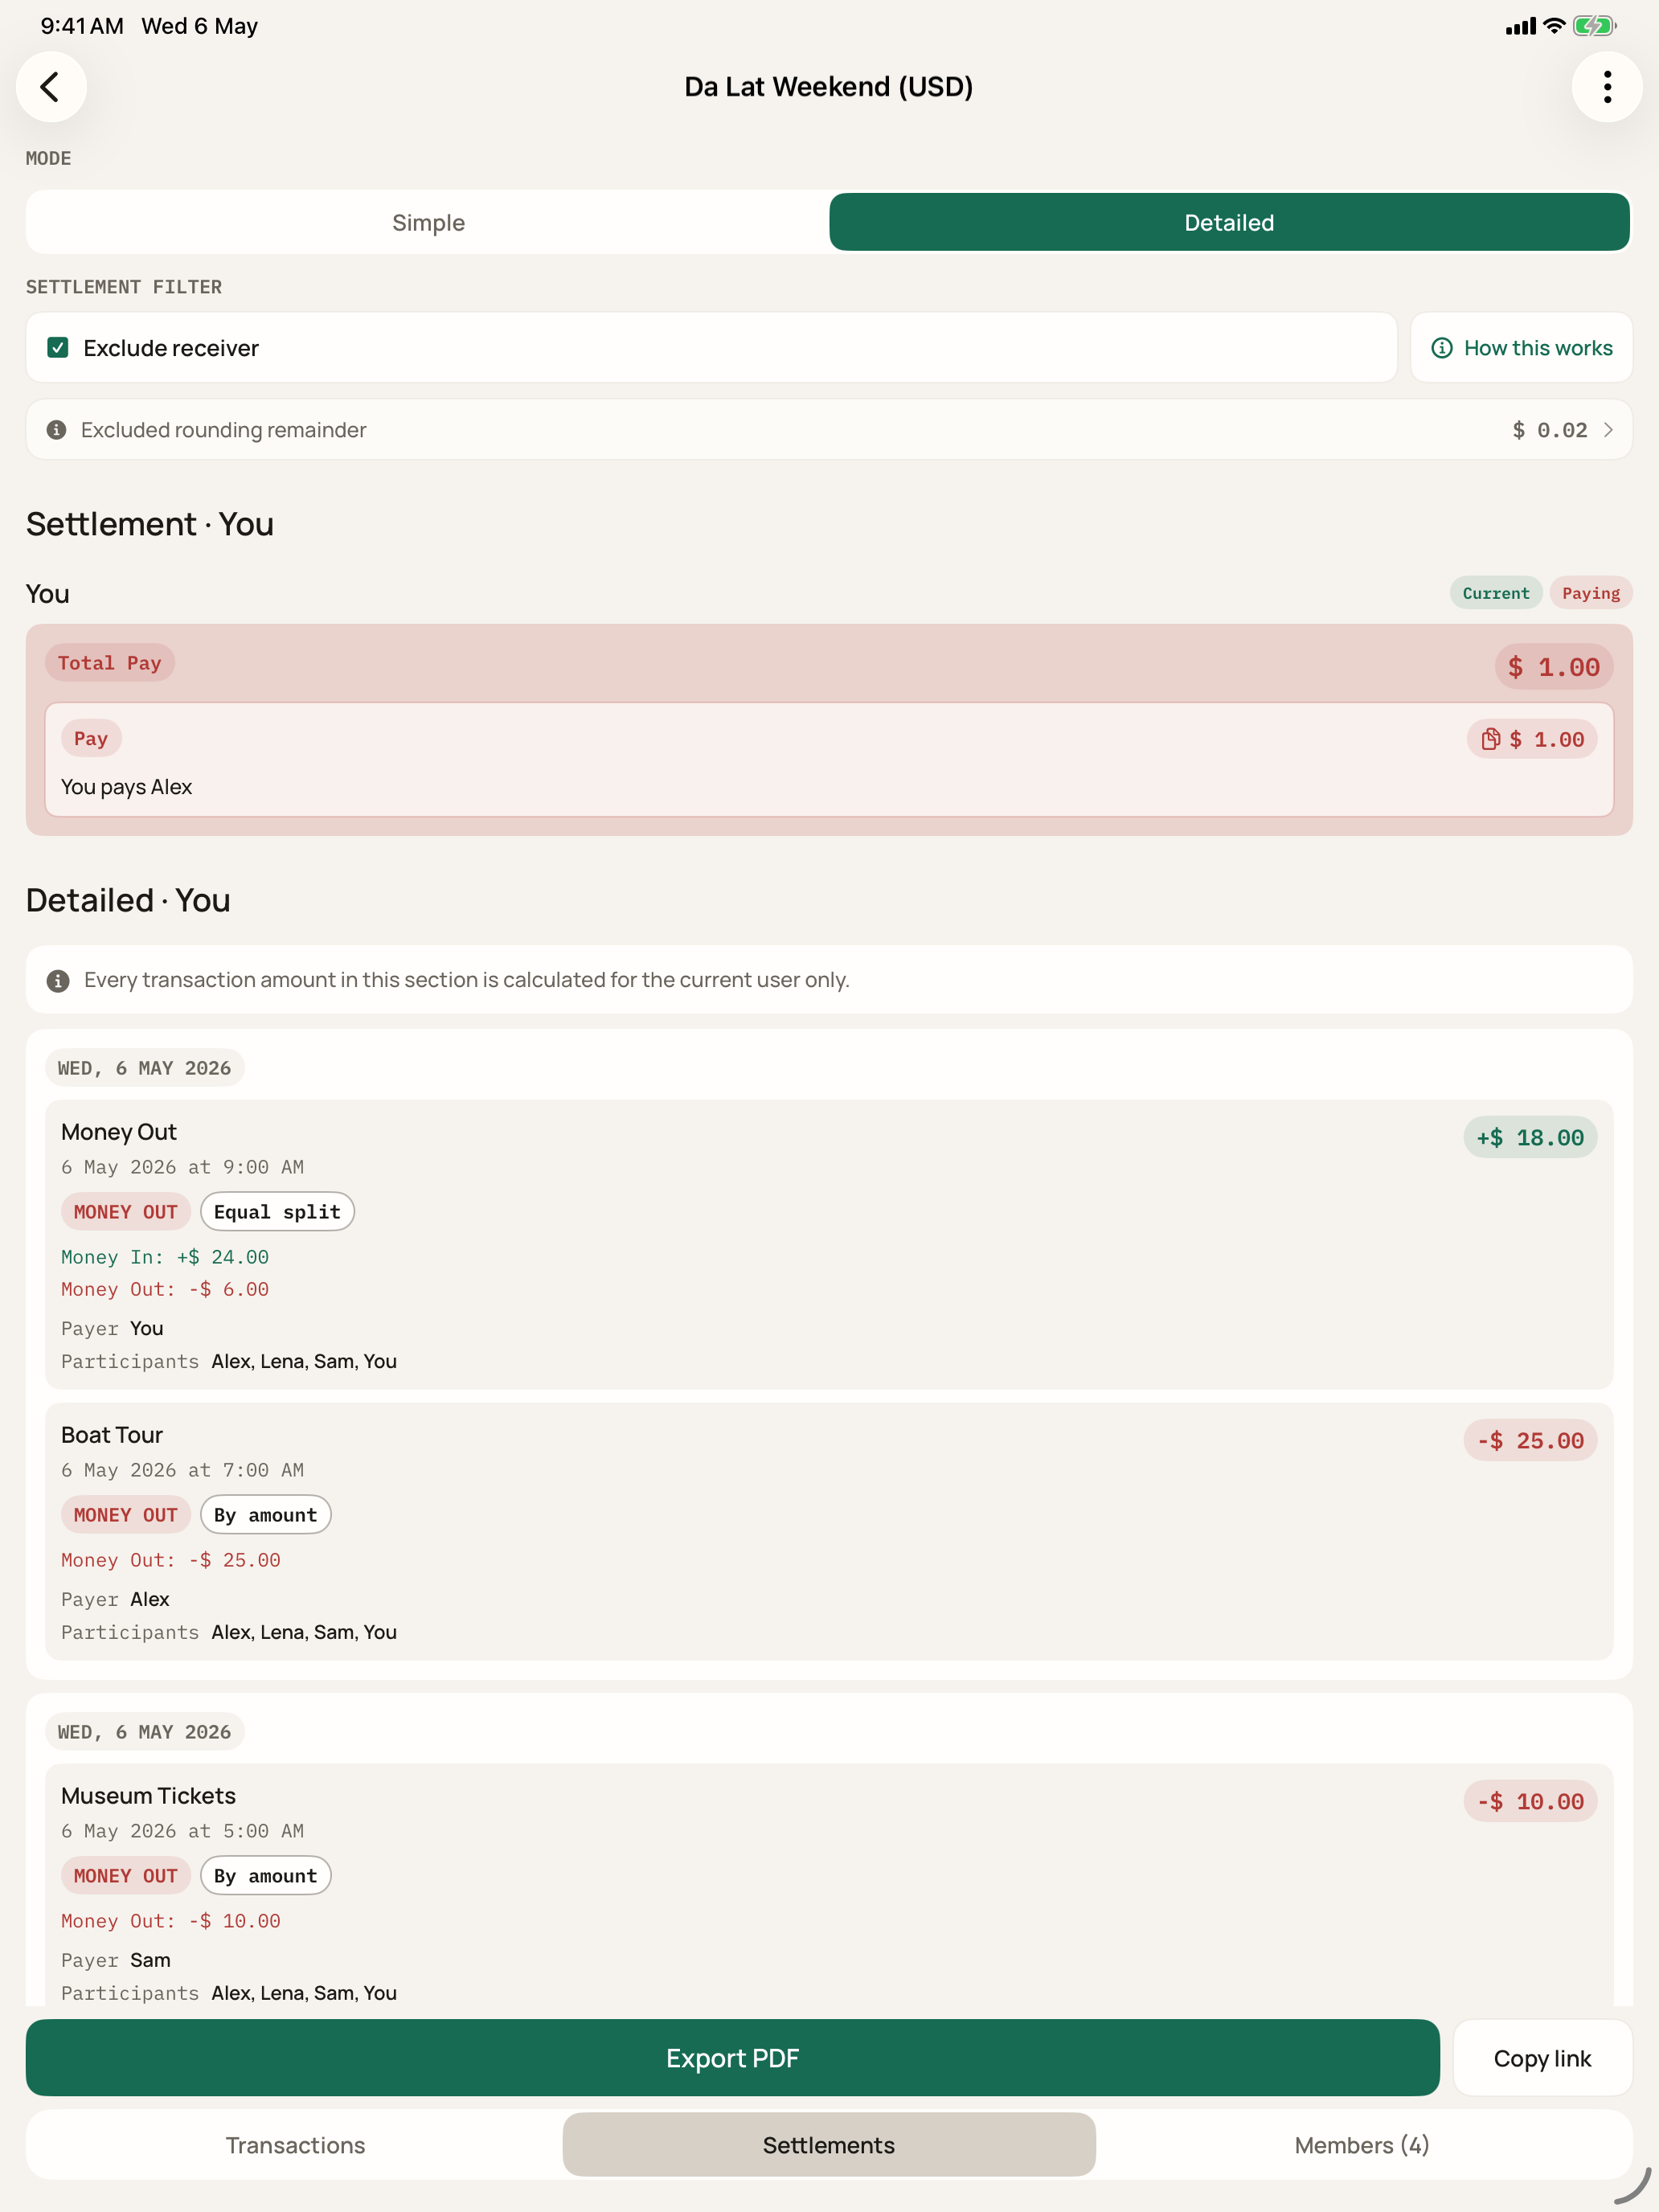Click the info icon beside How this works
The image size is (1659, 2212).
coord(1442,348)
